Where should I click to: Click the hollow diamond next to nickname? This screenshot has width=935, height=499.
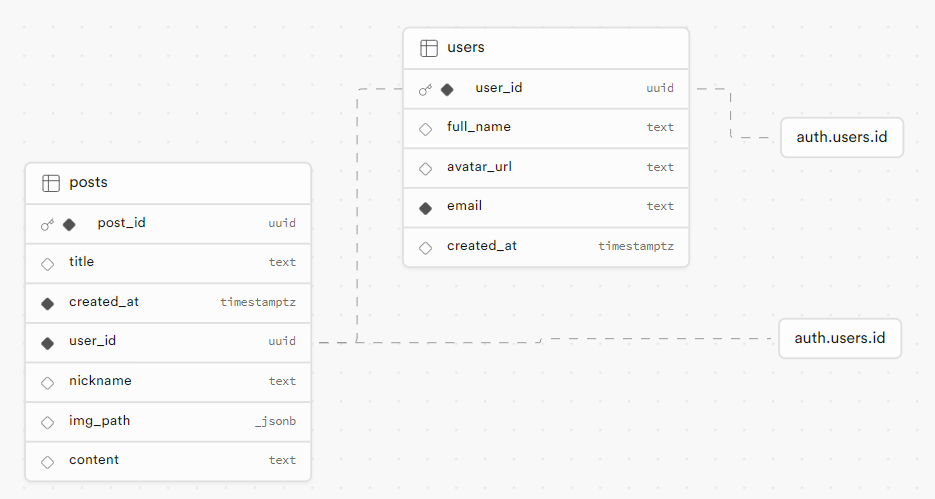tap(47, 383)
